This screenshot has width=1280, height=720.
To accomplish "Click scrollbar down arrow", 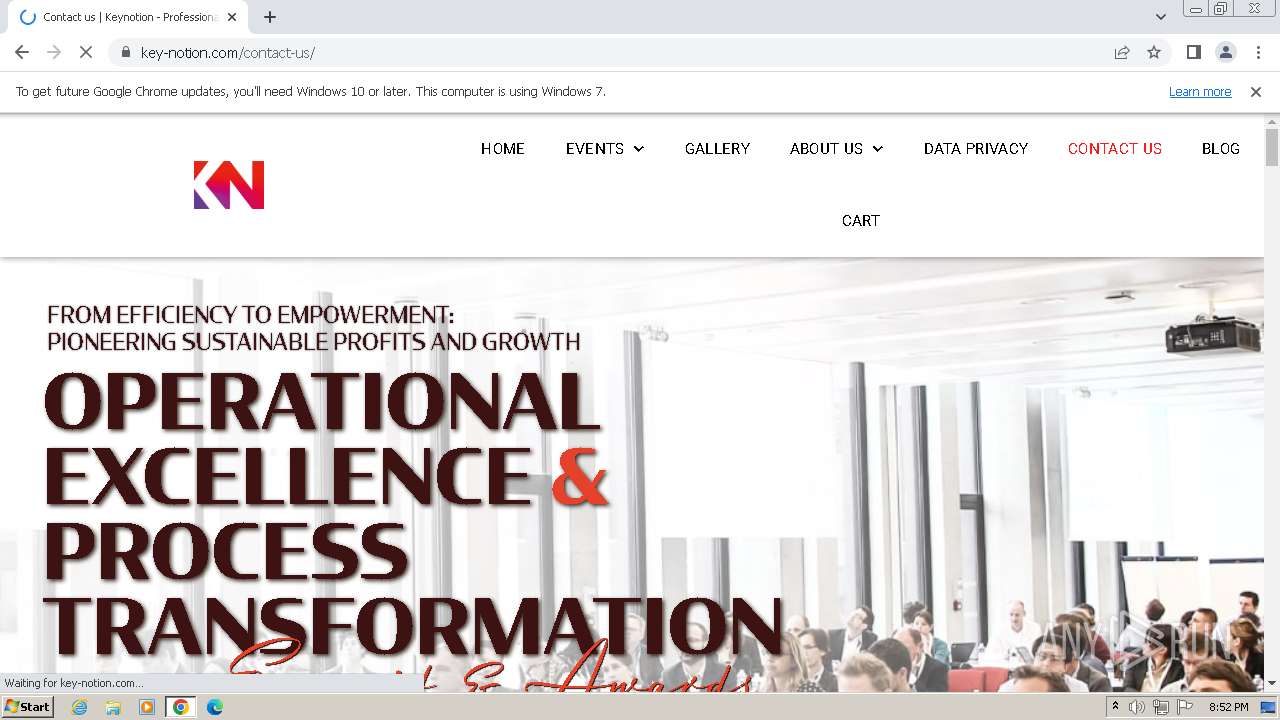I will (x=1272, y=683).
